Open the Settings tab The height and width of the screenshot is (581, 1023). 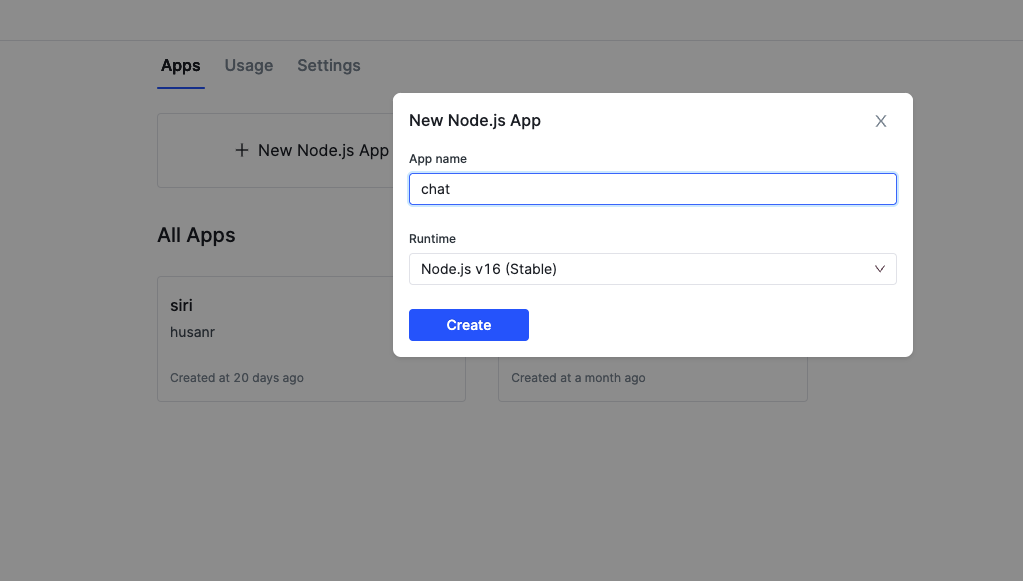[328, 65]
